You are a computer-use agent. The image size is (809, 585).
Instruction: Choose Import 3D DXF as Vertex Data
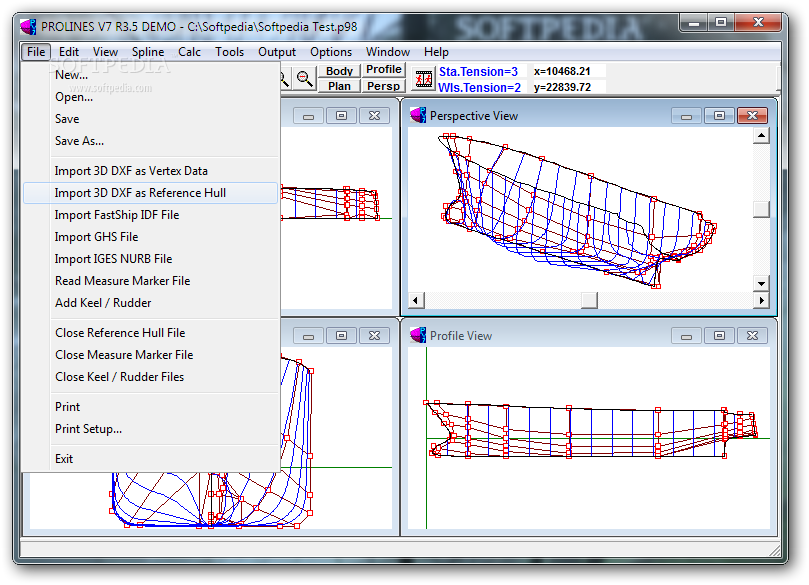coord(150,171)
